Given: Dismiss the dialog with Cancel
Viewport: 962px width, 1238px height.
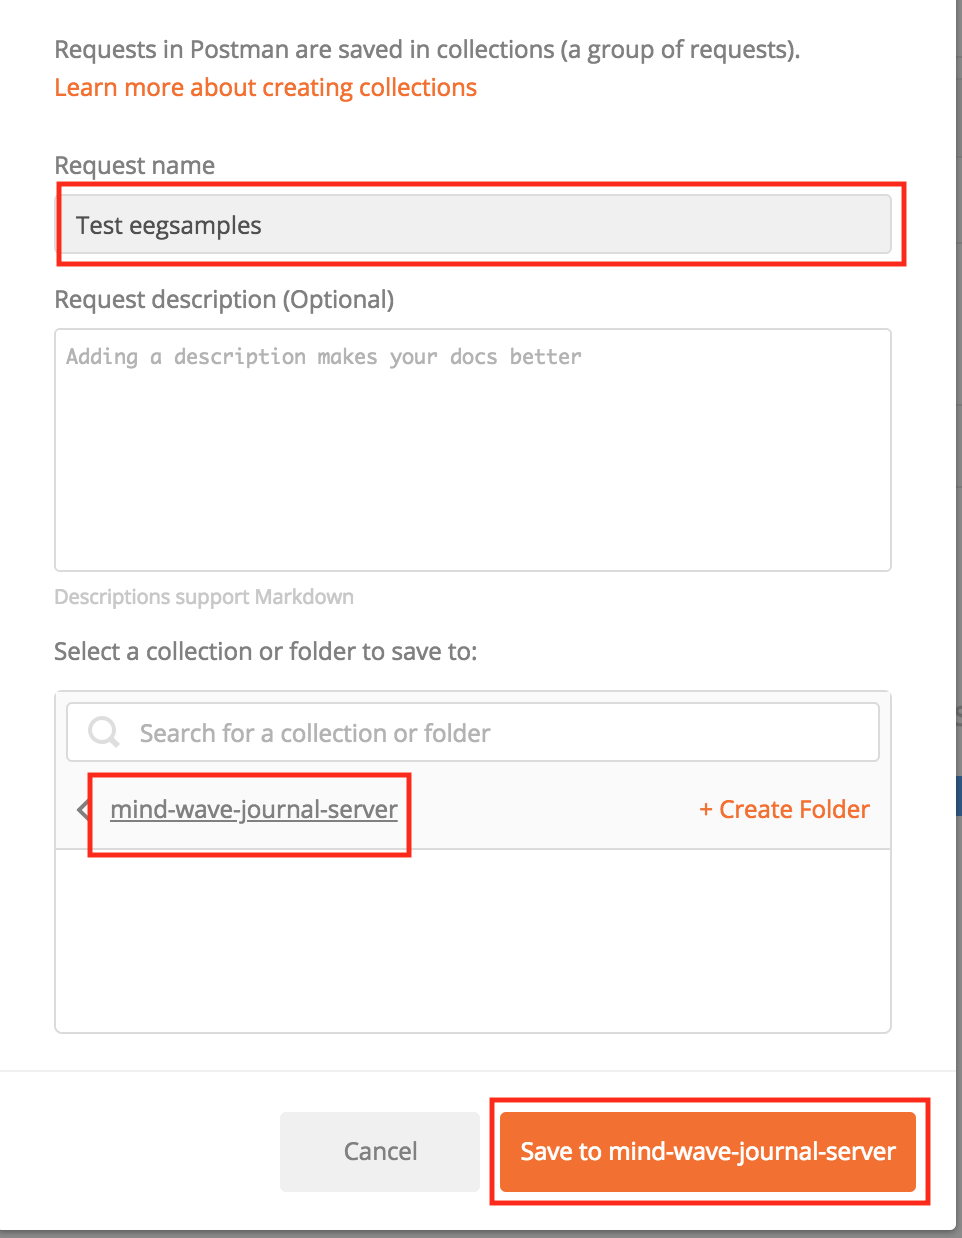Looking at the screenshot, I should coord(379,1151).
